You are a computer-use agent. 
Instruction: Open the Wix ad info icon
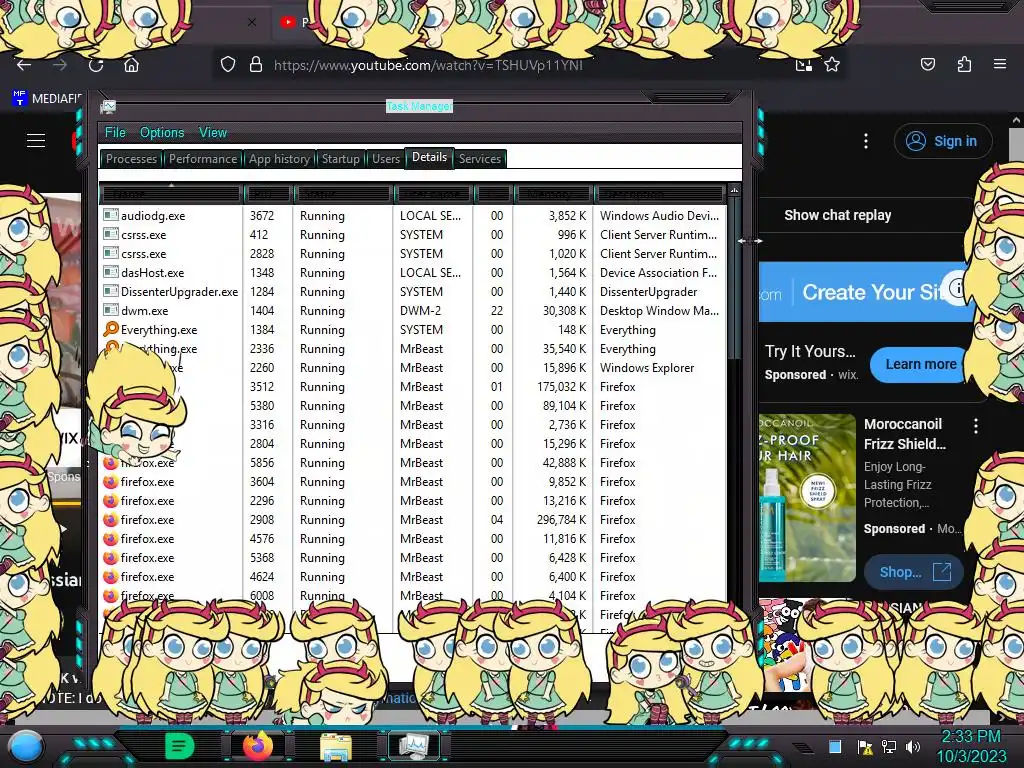coord(957,287)
